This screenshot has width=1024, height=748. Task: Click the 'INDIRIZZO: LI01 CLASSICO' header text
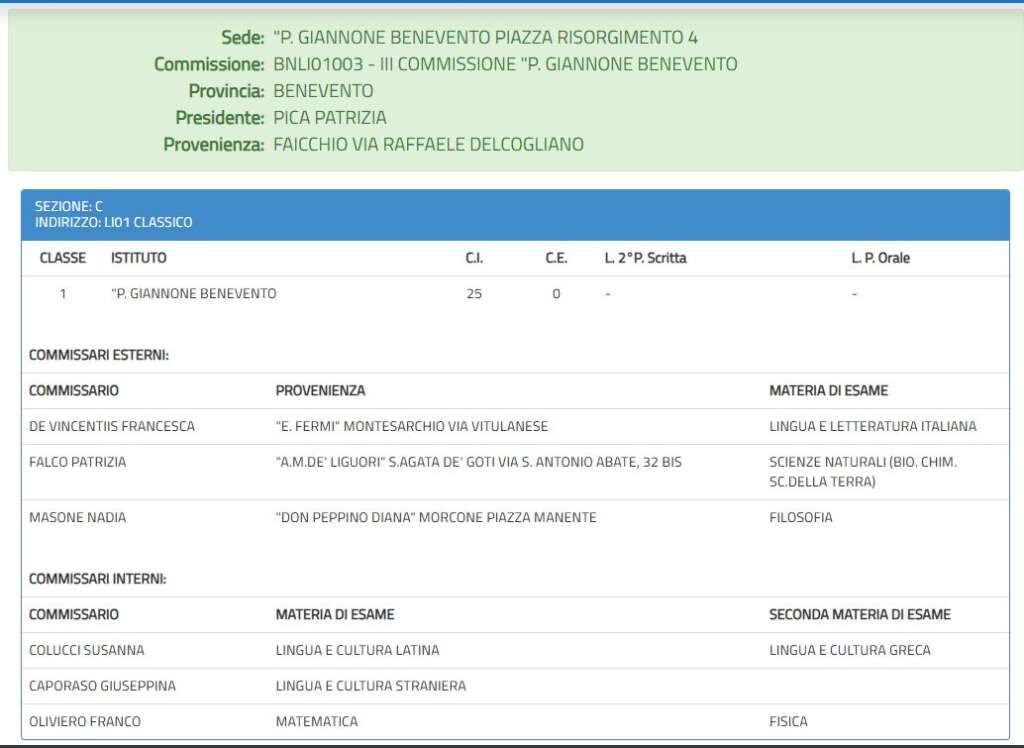pyautogui.click(x=114, y=222)
